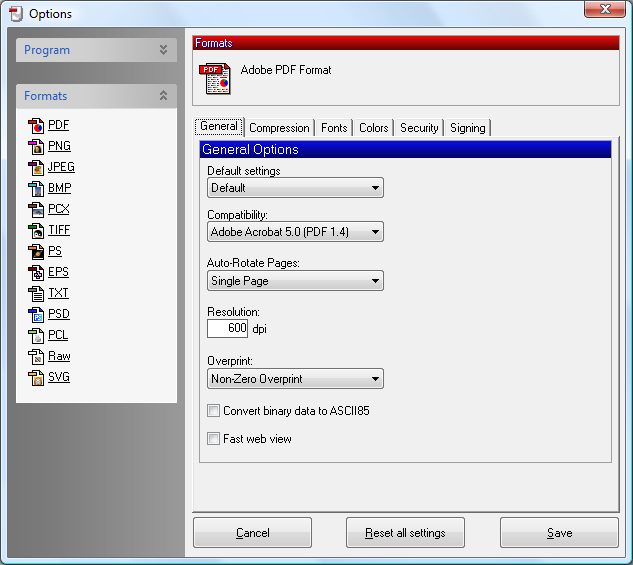Select the EPS format icon
633x565 pixels.
pos(37,273)
